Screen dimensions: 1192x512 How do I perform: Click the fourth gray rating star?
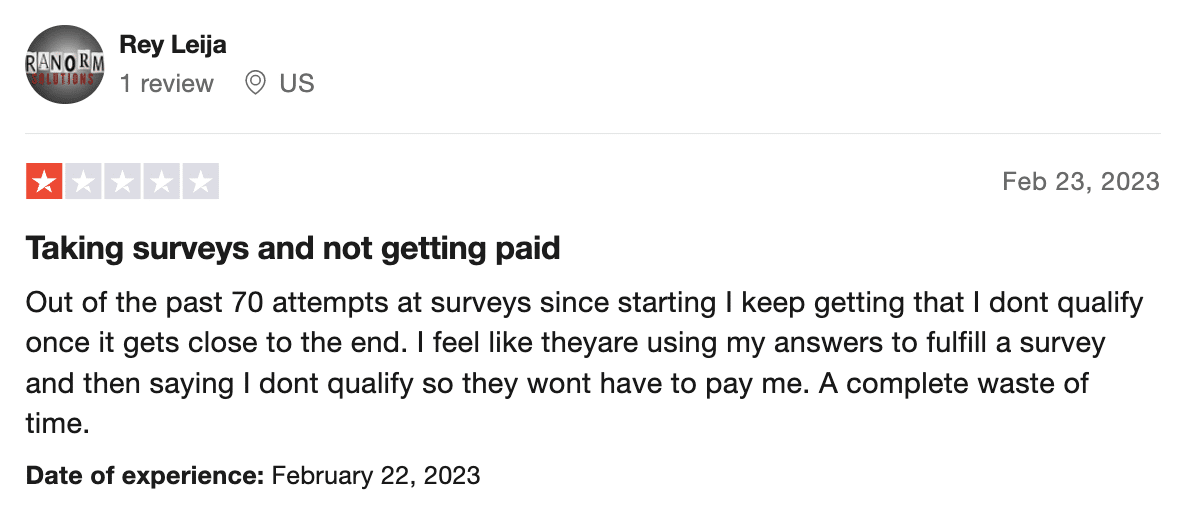click(161, 182)
